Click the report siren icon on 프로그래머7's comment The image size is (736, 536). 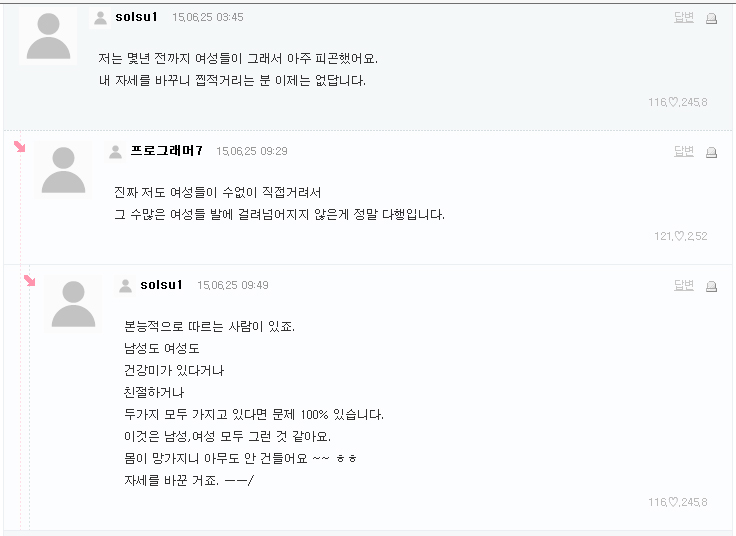711,152
